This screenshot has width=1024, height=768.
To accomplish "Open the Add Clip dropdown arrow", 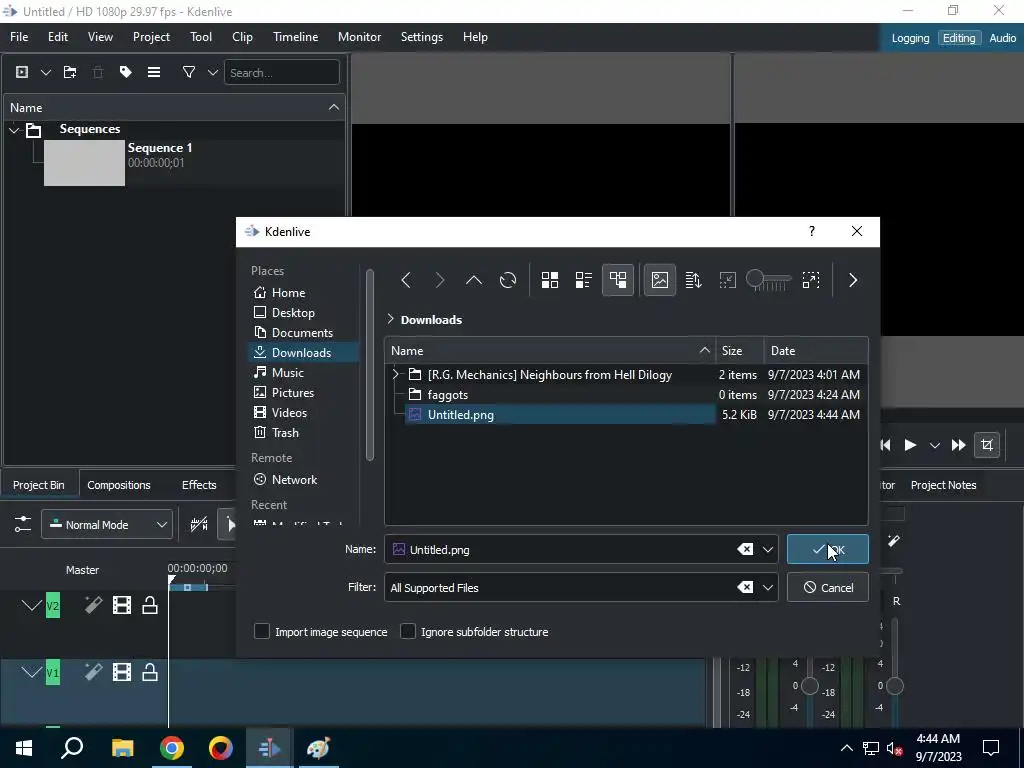I will click(46, 72).
